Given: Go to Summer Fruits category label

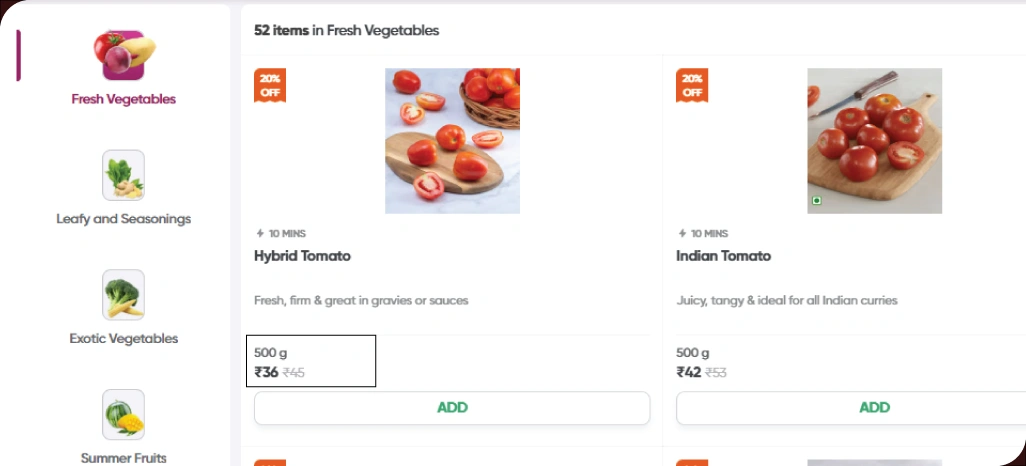Looking at the screenshot, I should [x=124, y=458].
